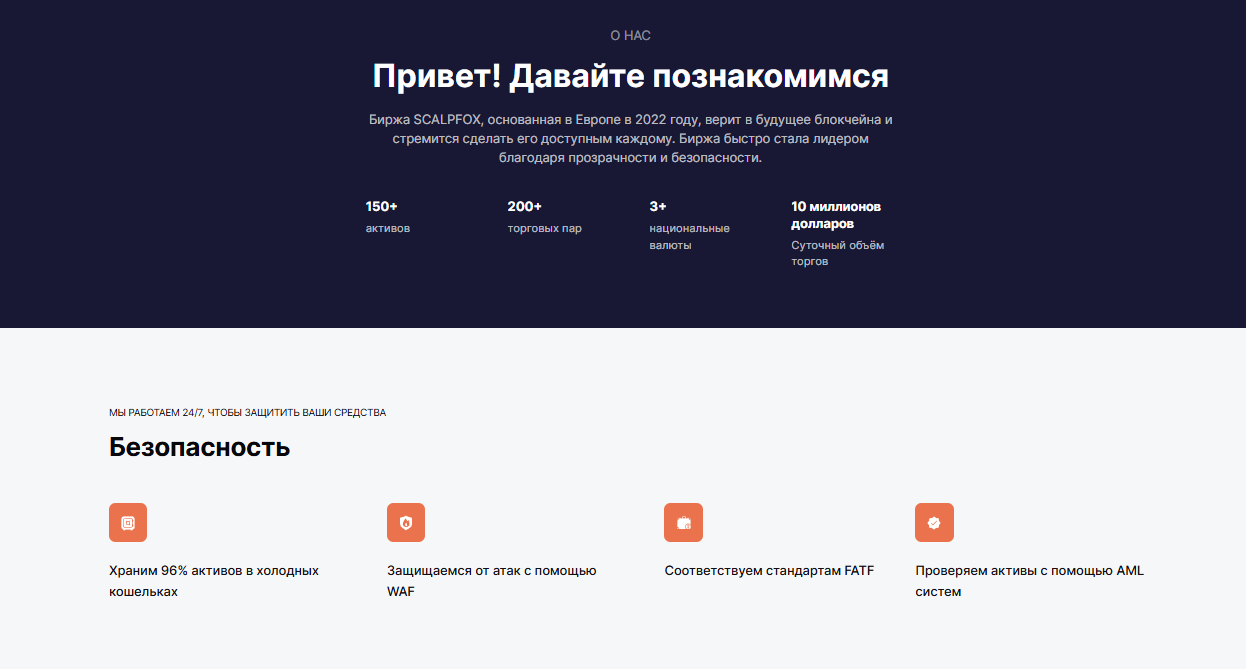Click the "Храним 96% активов в холодных кошельках" text

[214, 581]
